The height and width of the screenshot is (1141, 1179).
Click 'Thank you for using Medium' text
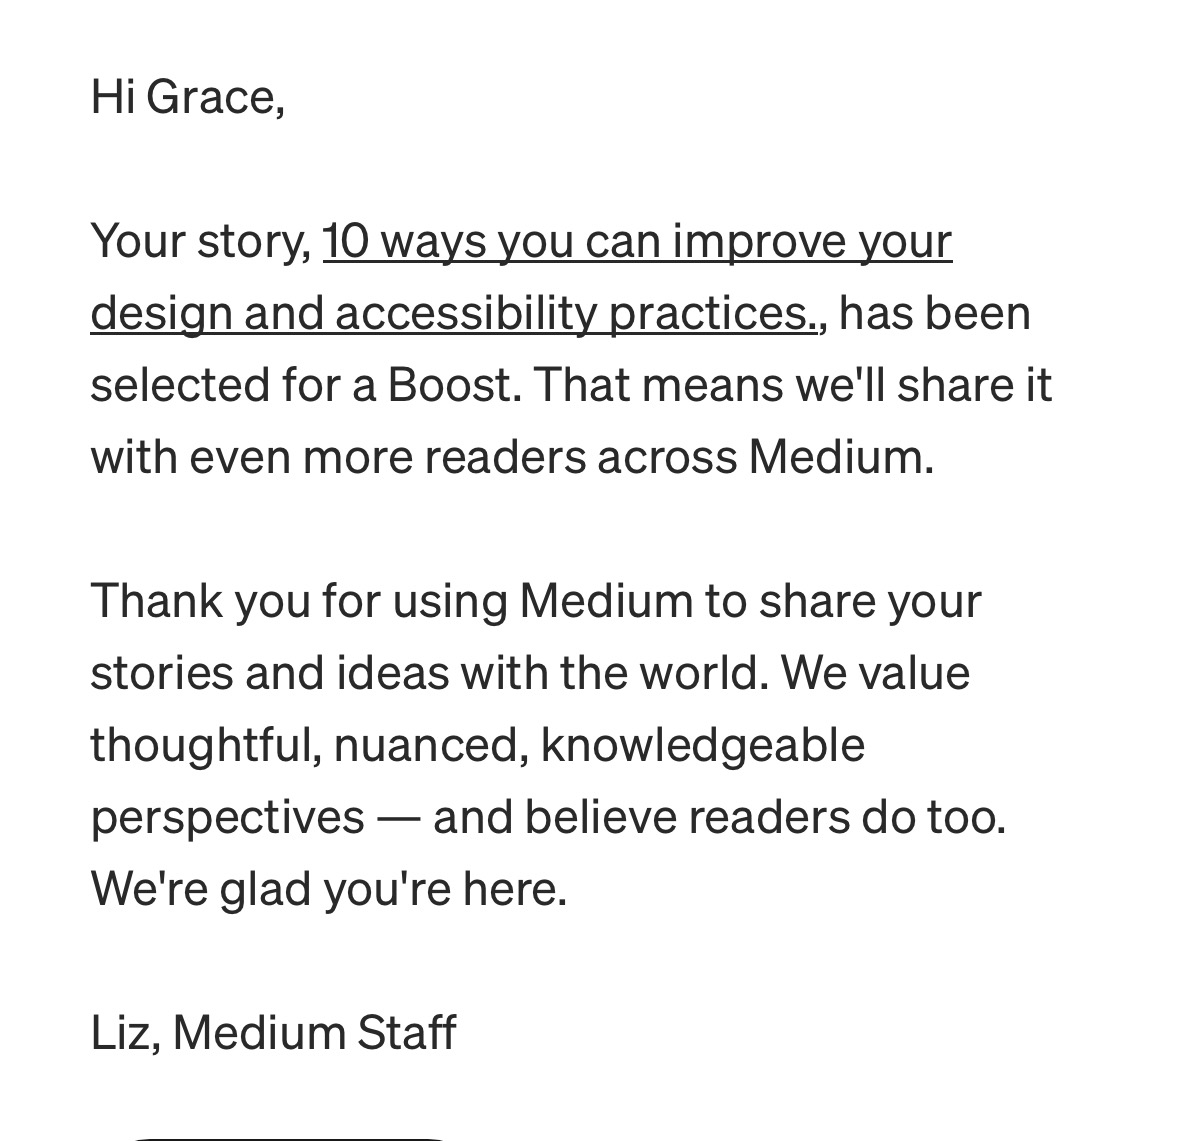click(391, 602)
